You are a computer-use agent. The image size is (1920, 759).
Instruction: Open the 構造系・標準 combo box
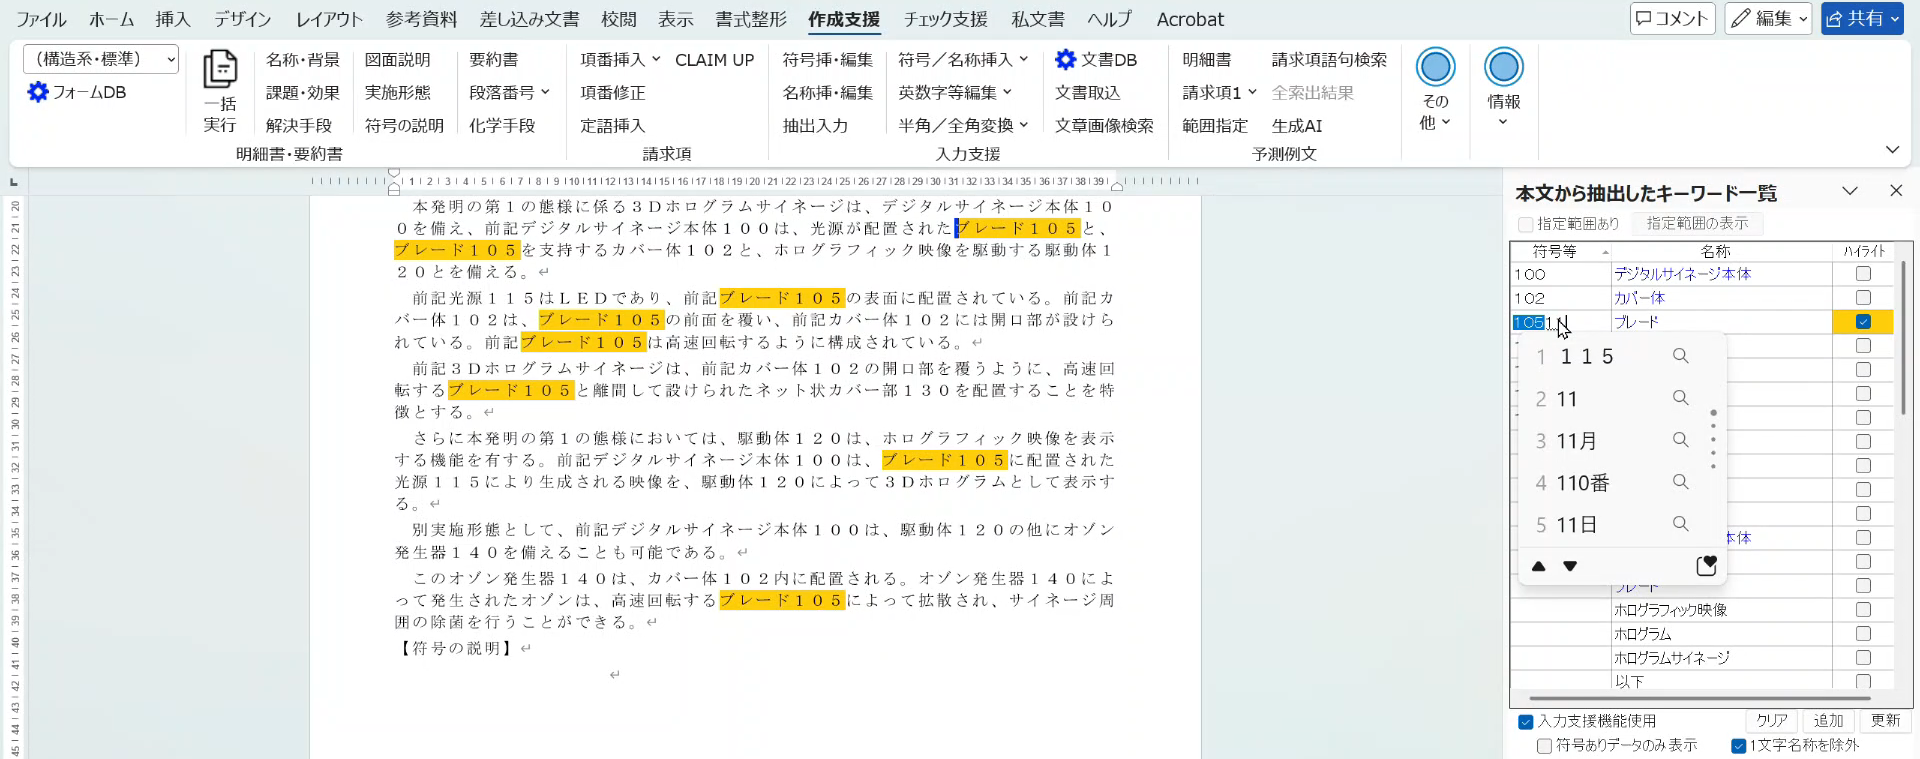coord(101,59)
